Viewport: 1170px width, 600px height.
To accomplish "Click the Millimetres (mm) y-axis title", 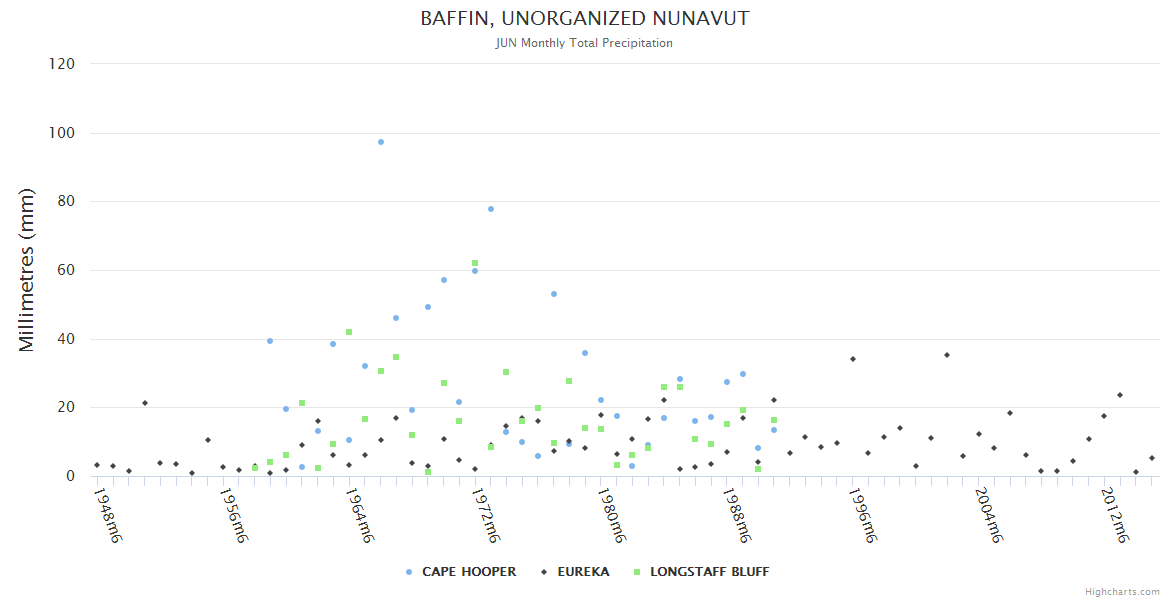I will 27,270.
